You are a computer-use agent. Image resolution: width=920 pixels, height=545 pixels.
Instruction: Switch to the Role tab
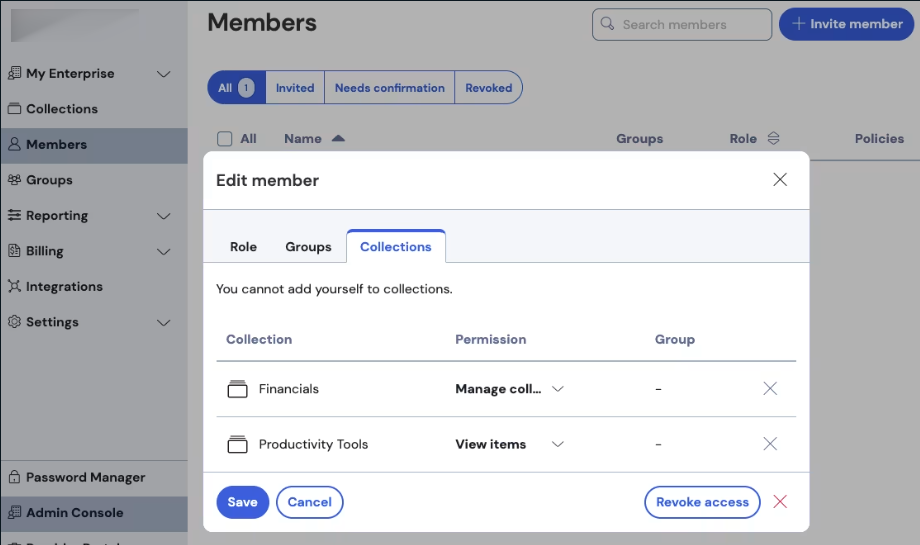click(243, 247)
